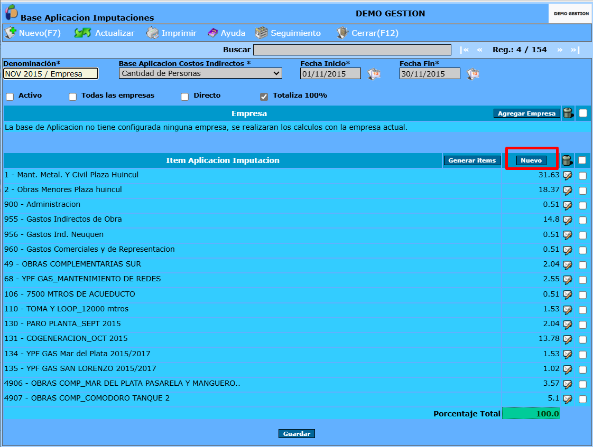Viewport: 593px width, 447px height.
Task: Jump to first record arrow
Action: click(464, 50)
